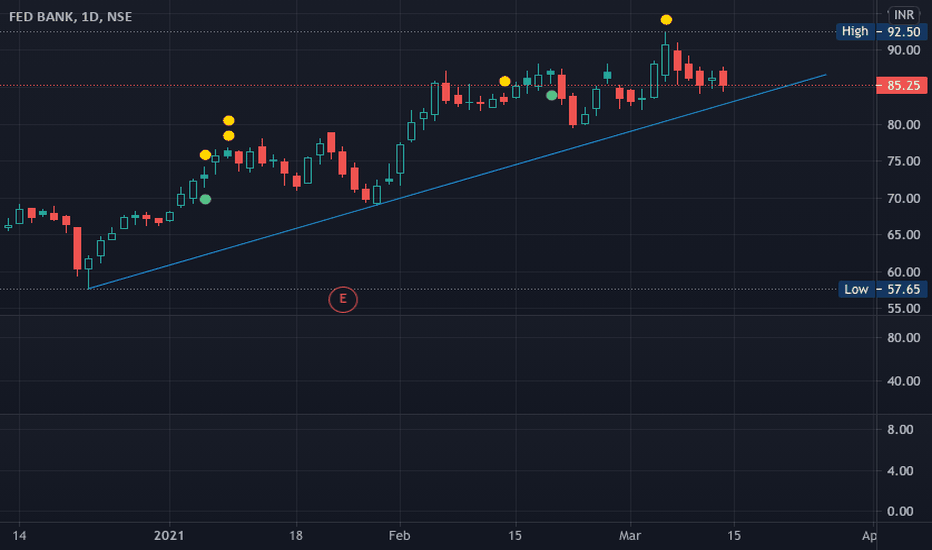This screenshot has height=550, width=932.
Task: Click the 60.00 price axis label
Action: (903, 272)
